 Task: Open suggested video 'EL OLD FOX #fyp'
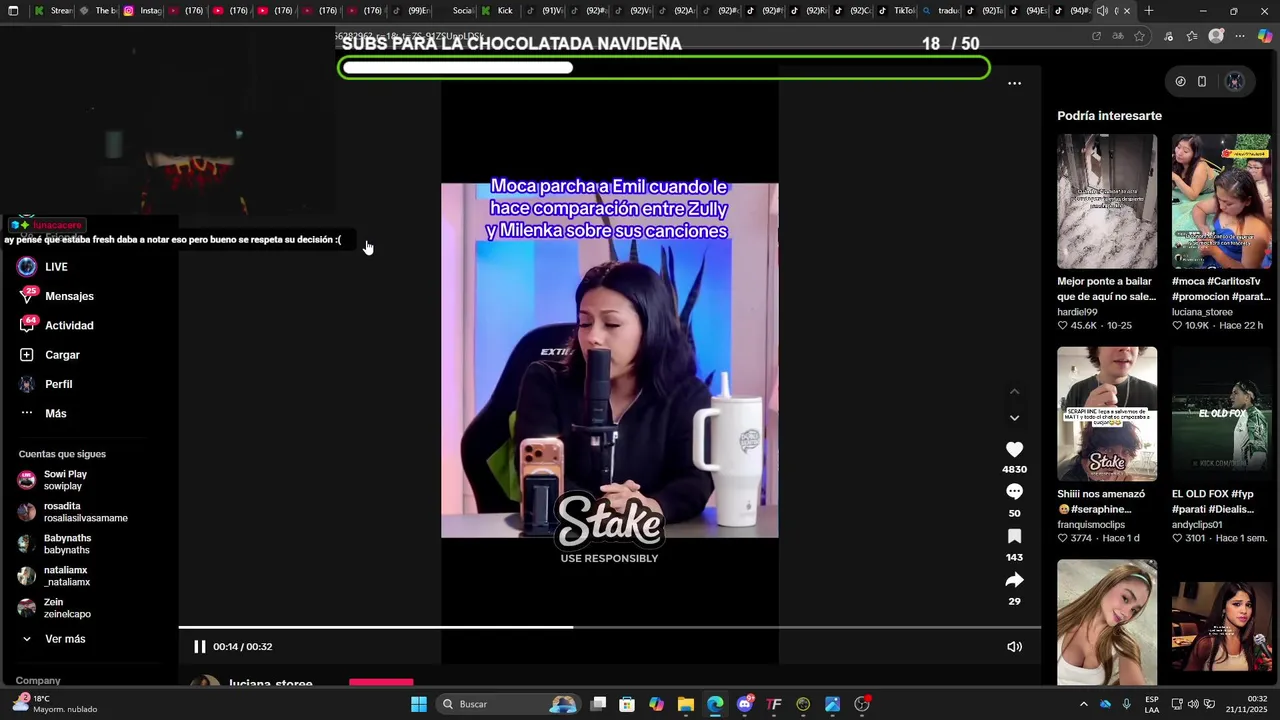point(1221,414)
